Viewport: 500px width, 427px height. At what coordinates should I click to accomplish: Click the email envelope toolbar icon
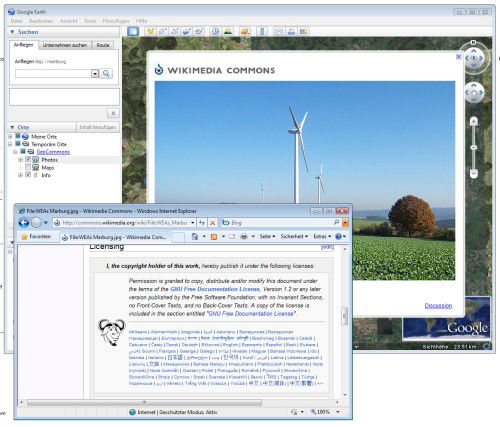[279, 31]
